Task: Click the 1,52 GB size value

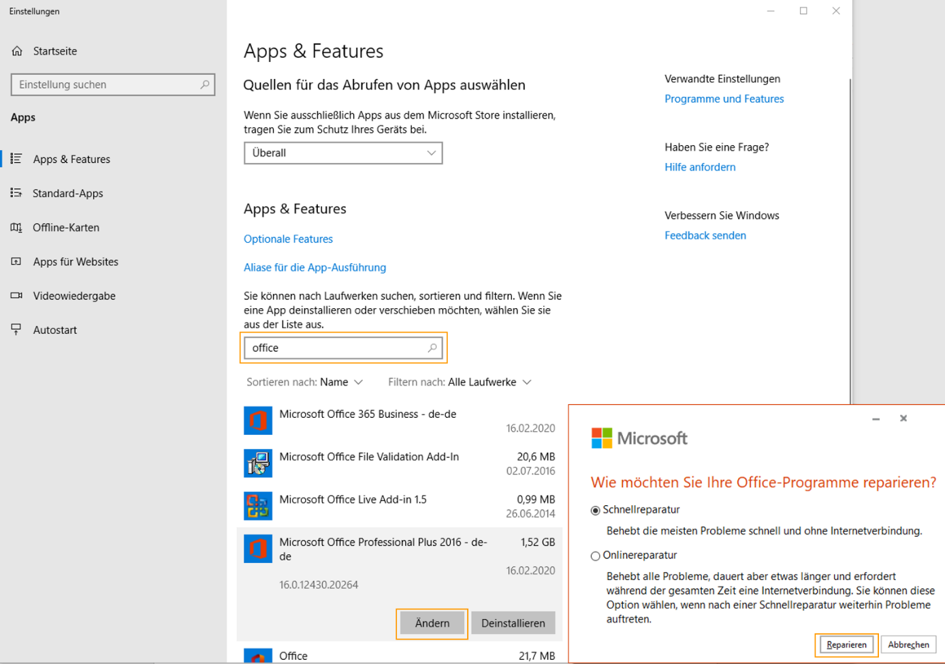Action: [x=538, y=542]
